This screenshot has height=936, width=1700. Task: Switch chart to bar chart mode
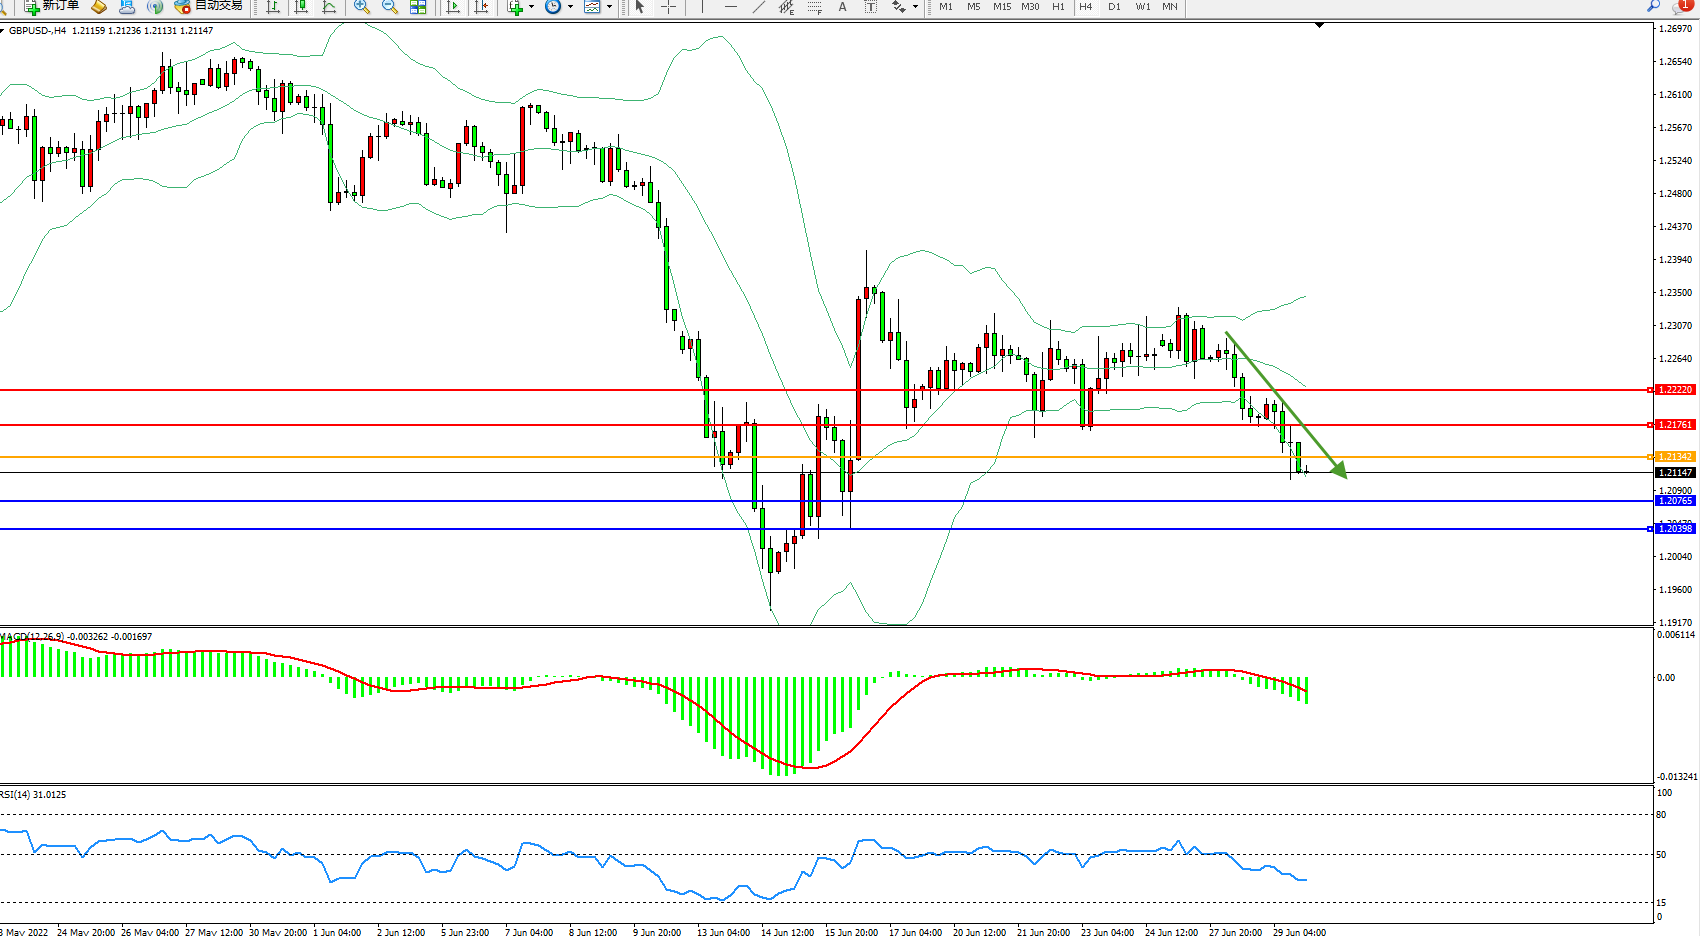coord(272,7)
